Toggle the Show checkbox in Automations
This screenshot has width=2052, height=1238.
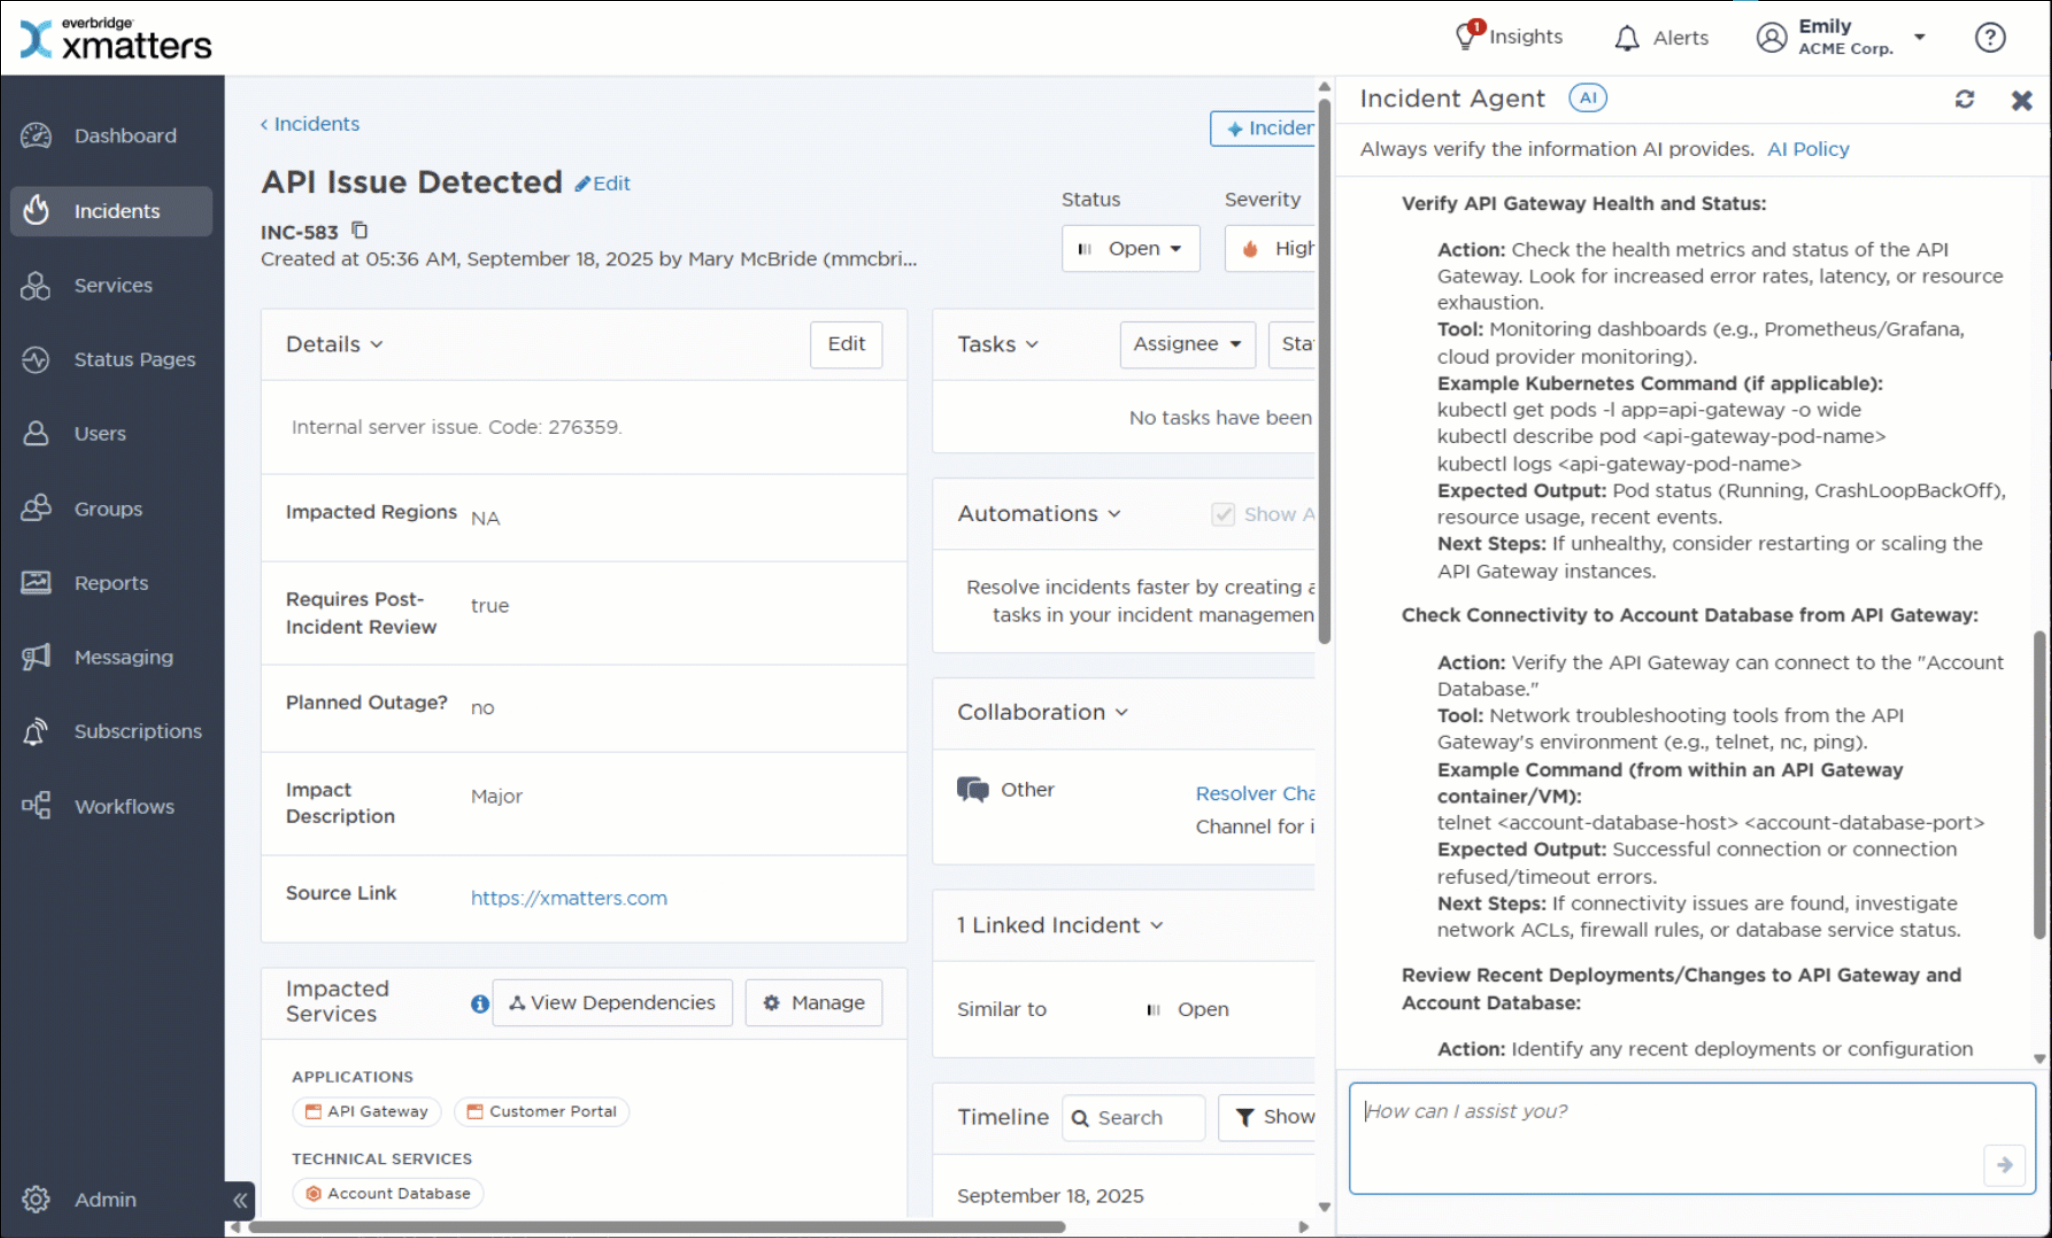[x=1223, y=514]
